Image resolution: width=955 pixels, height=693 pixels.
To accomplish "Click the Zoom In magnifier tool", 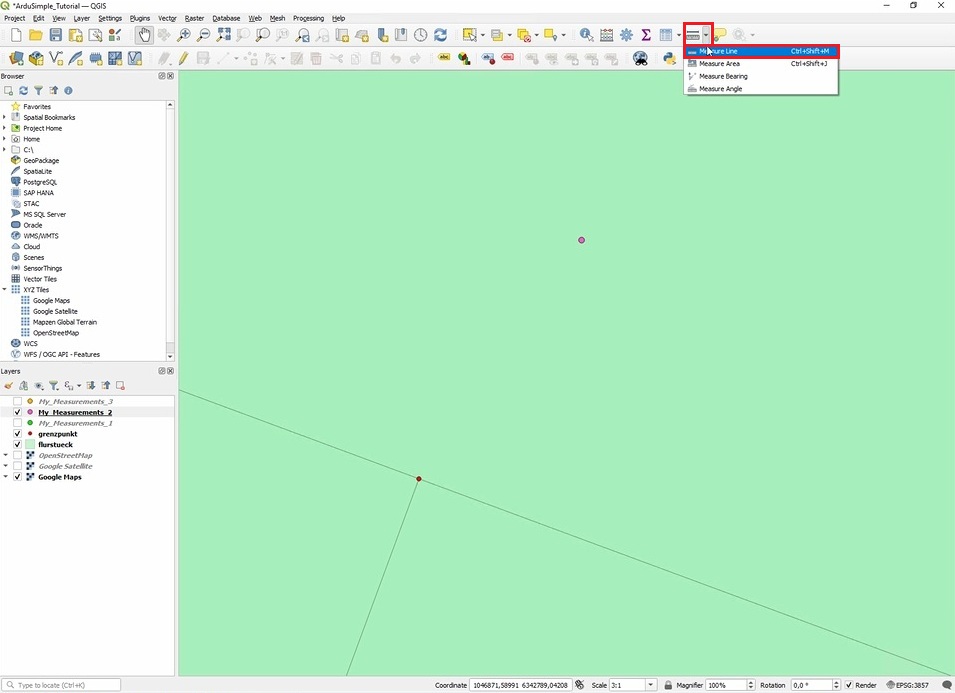I will click(184, 35).
